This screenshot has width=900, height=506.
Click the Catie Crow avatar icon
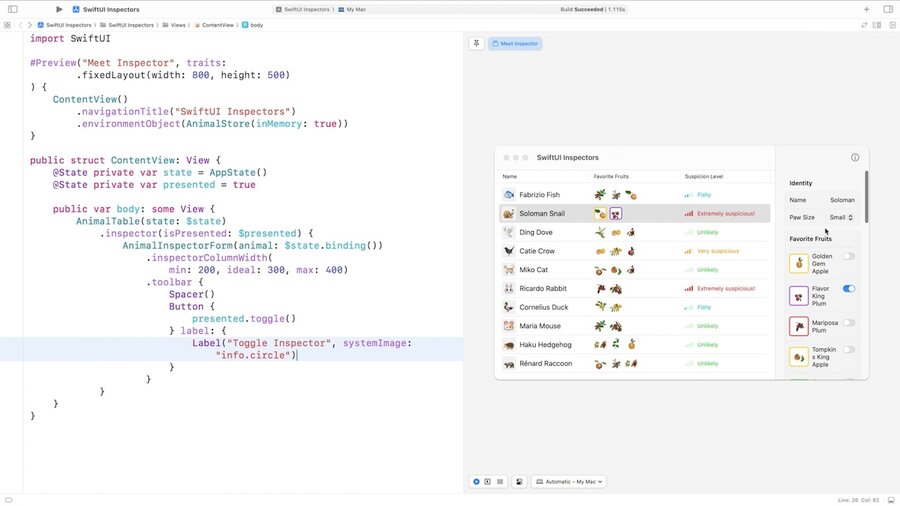point(509,251)
